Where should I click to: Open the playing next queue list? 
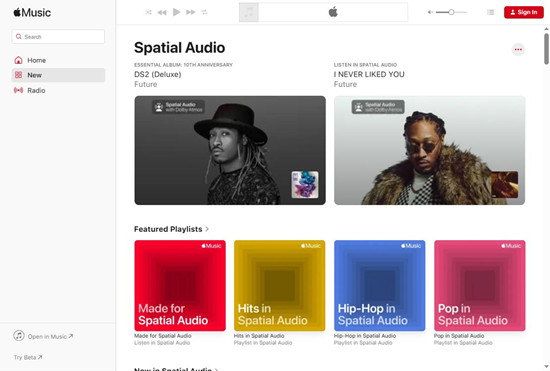click(491, 12)
